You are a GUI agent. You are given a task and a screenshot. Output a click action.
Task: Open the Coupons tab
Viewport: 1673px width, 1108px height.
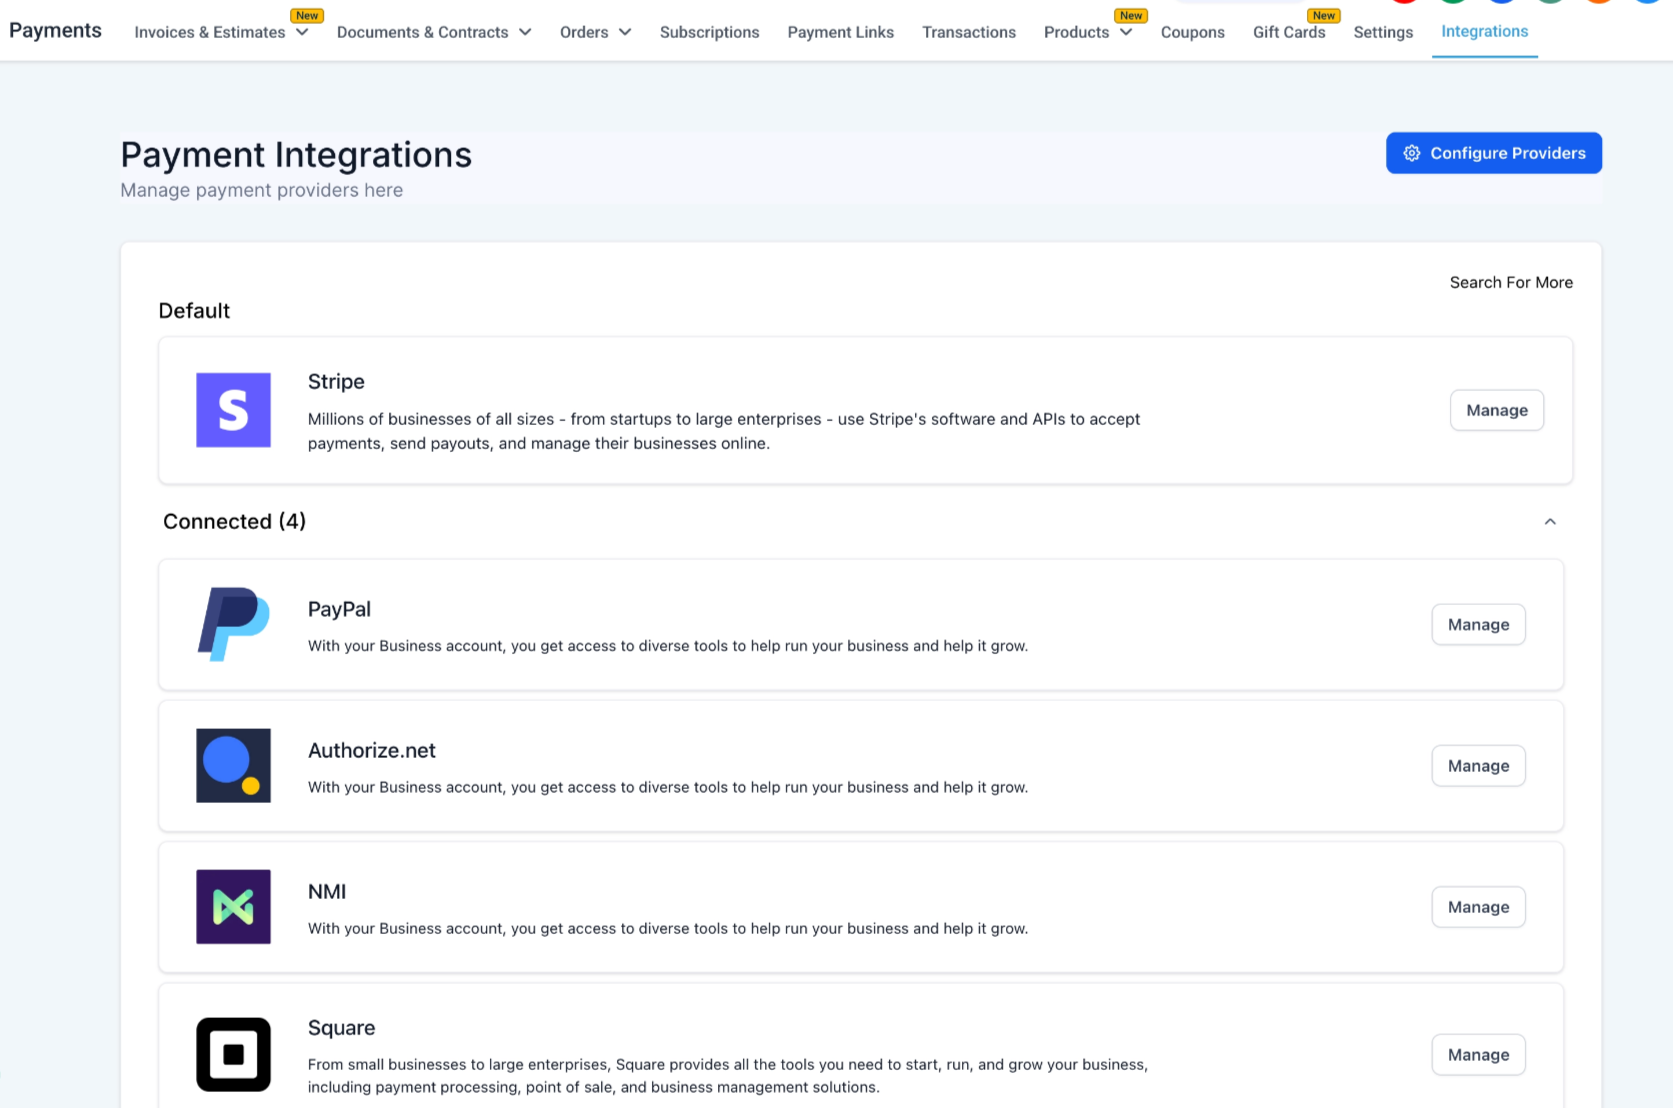1193,32
